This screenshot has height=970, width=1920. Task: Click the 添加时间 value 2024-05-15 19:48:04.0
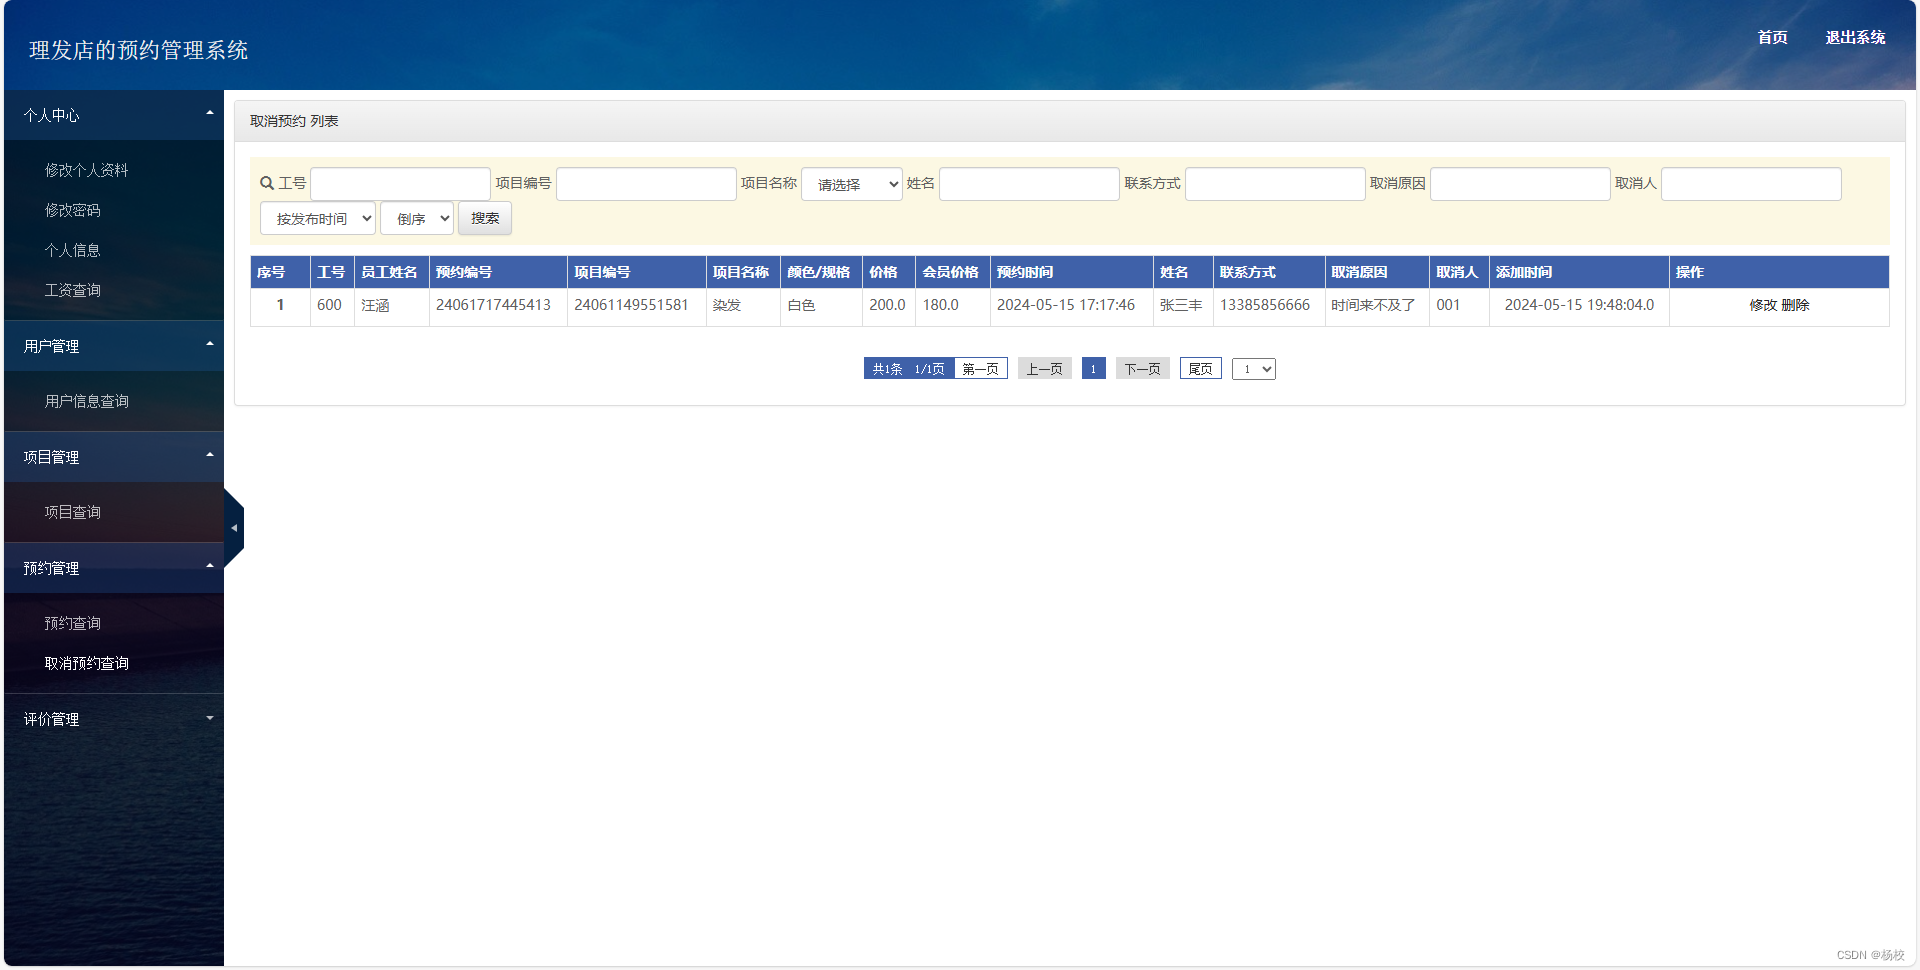pyautogui.click(x=1579, y=305)
